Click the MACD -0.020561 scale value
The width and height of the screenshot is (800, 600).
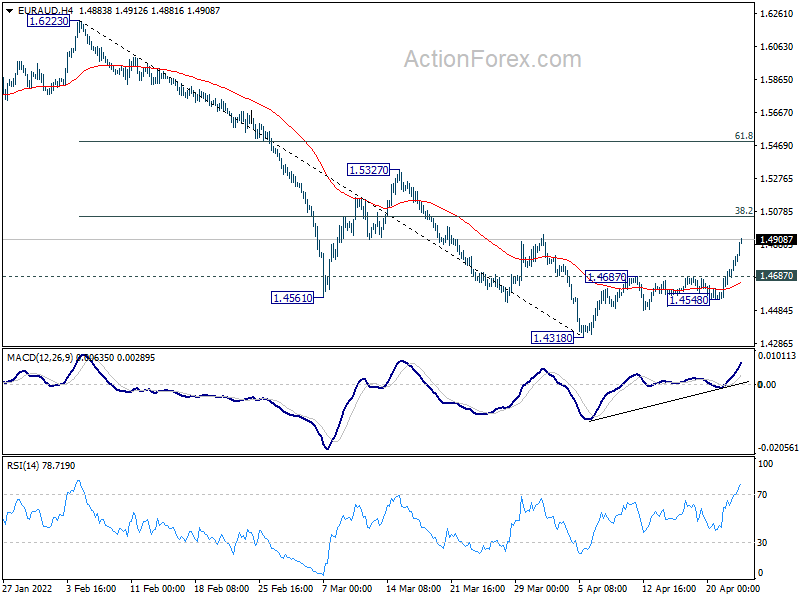[777, 447]
